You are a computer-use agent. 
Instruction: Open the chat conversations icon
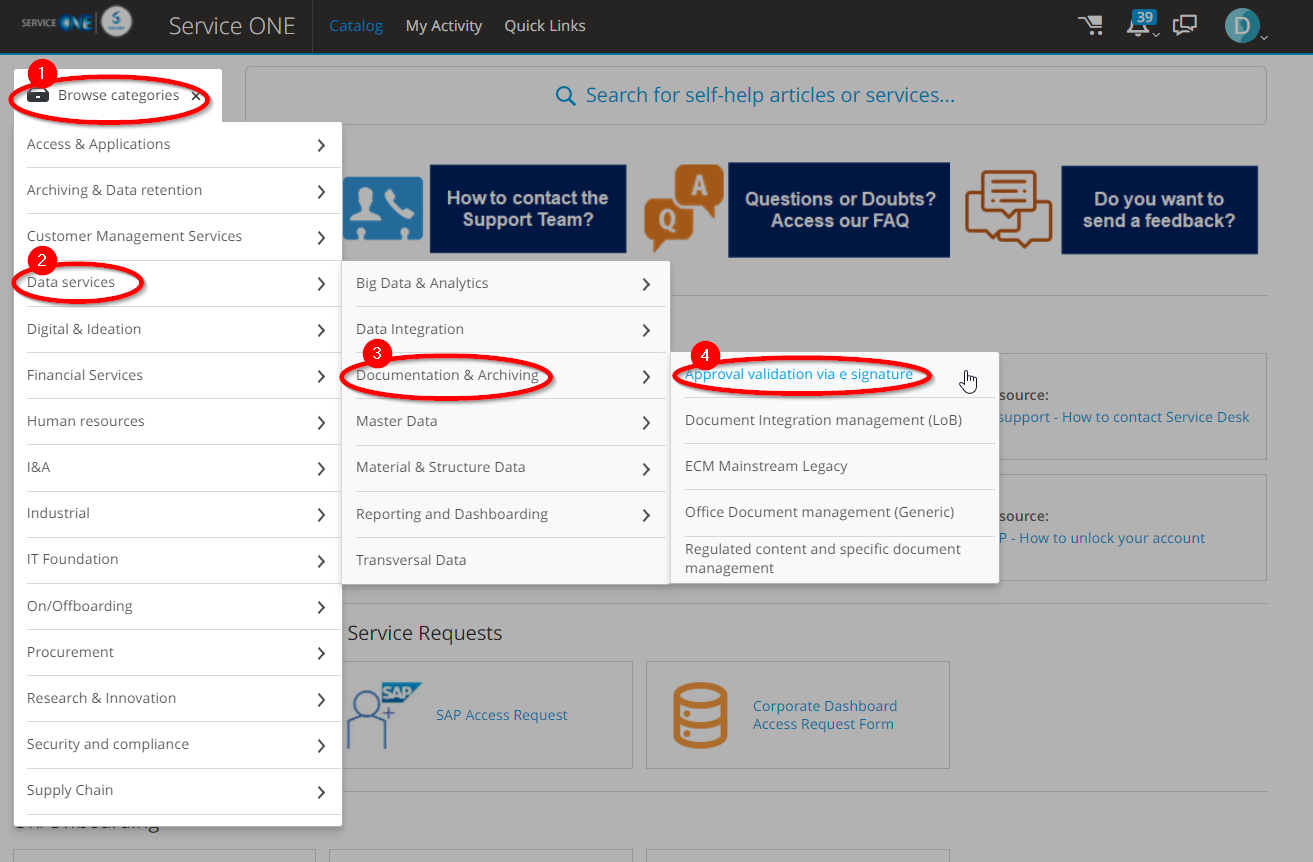coord(1185,25)
